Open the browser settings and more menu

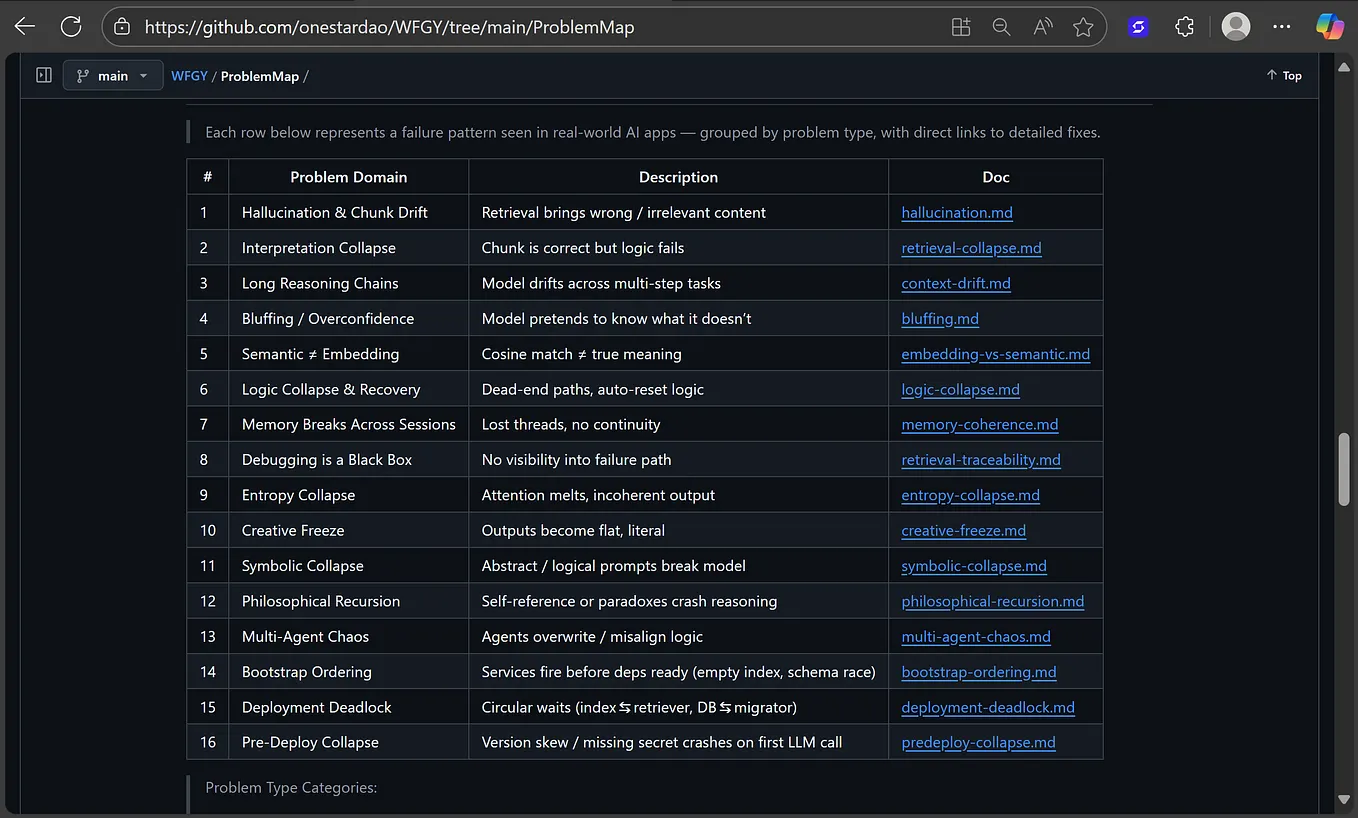pos(1282,27)
